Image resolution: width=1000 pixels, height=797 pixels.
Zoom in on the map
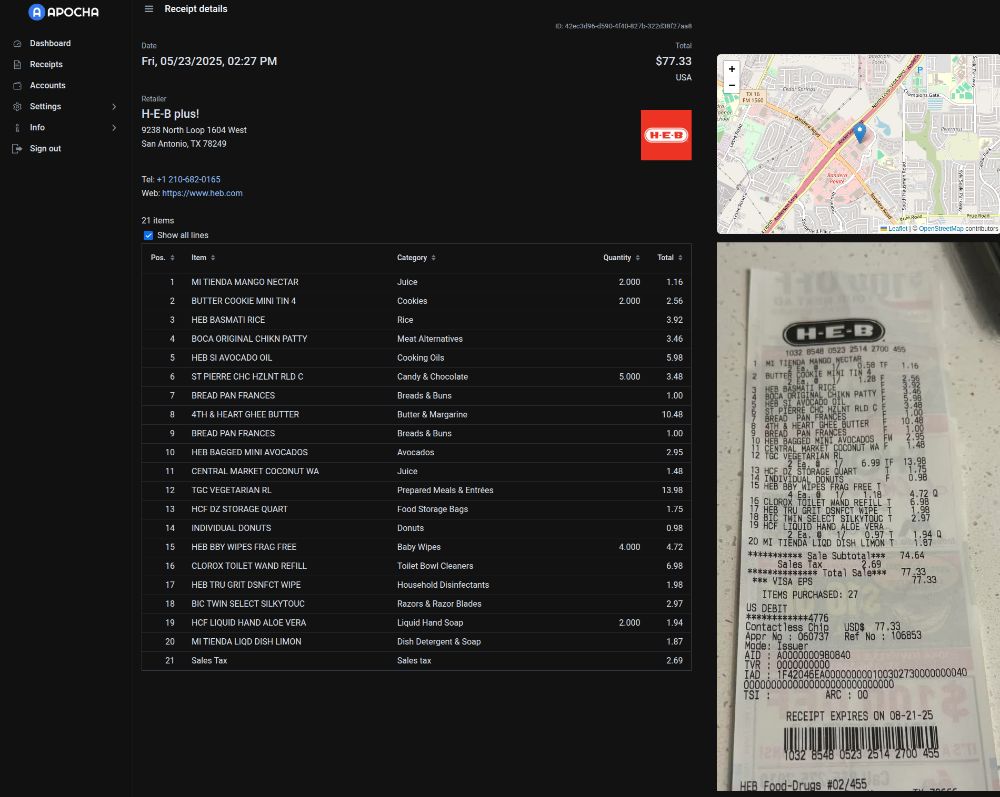point(732,69)
